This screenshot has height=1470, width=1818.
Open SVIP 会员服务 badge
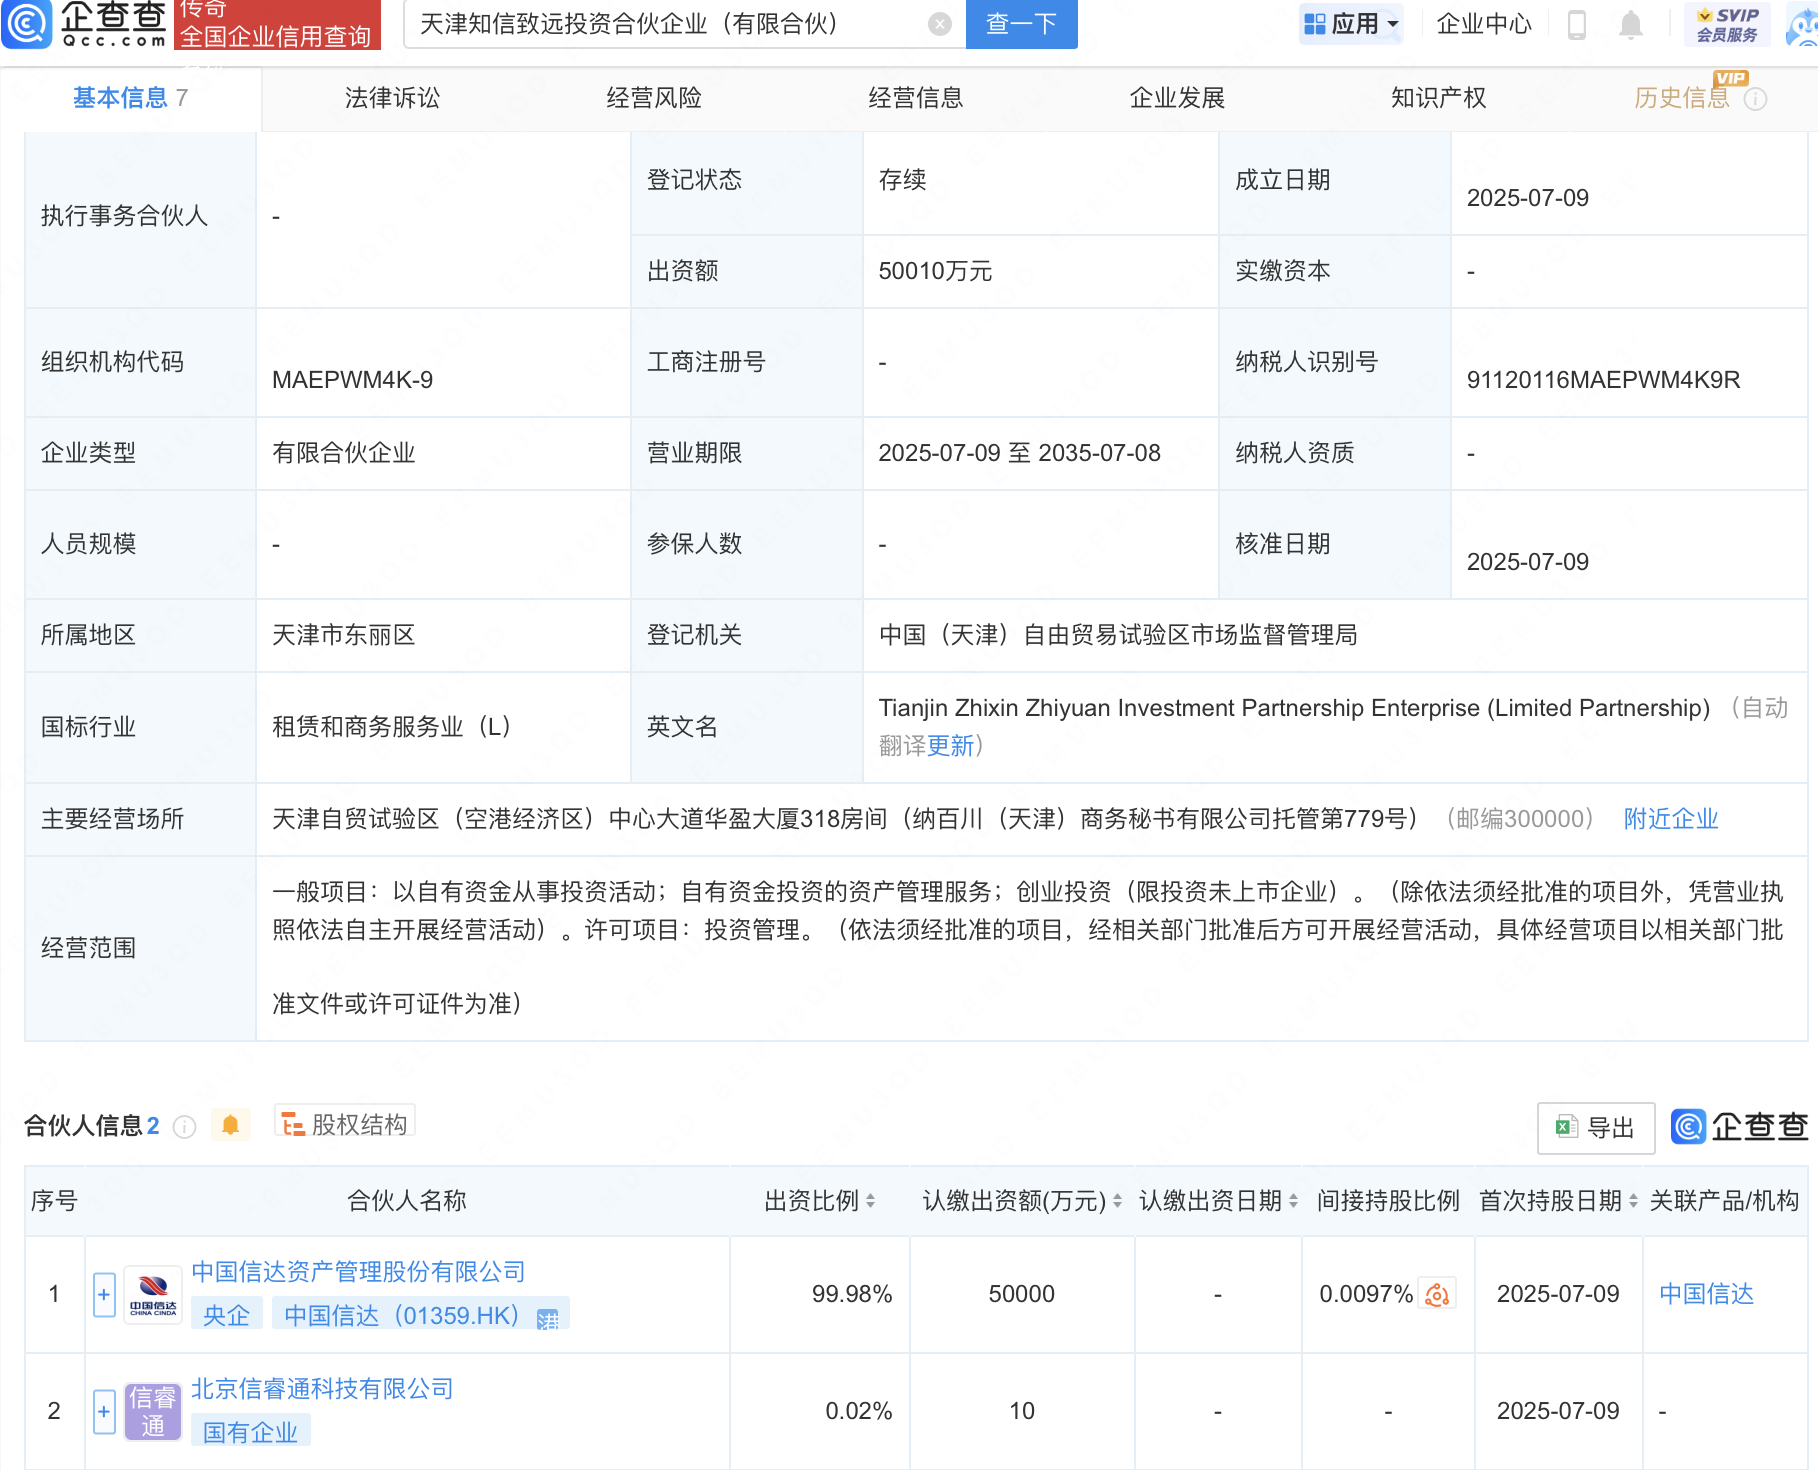[1727, 24]
